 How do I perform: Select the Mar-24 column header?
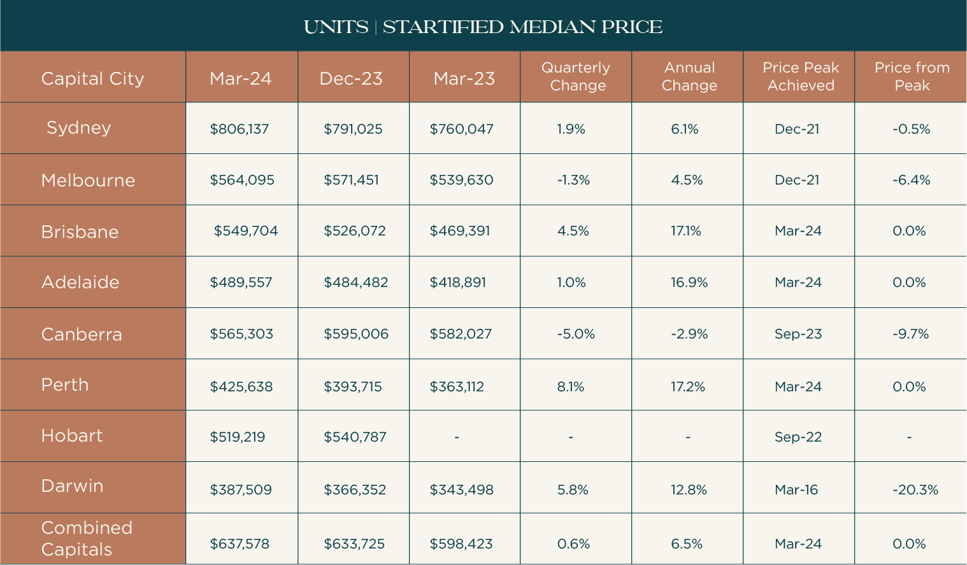coord(241,78)
